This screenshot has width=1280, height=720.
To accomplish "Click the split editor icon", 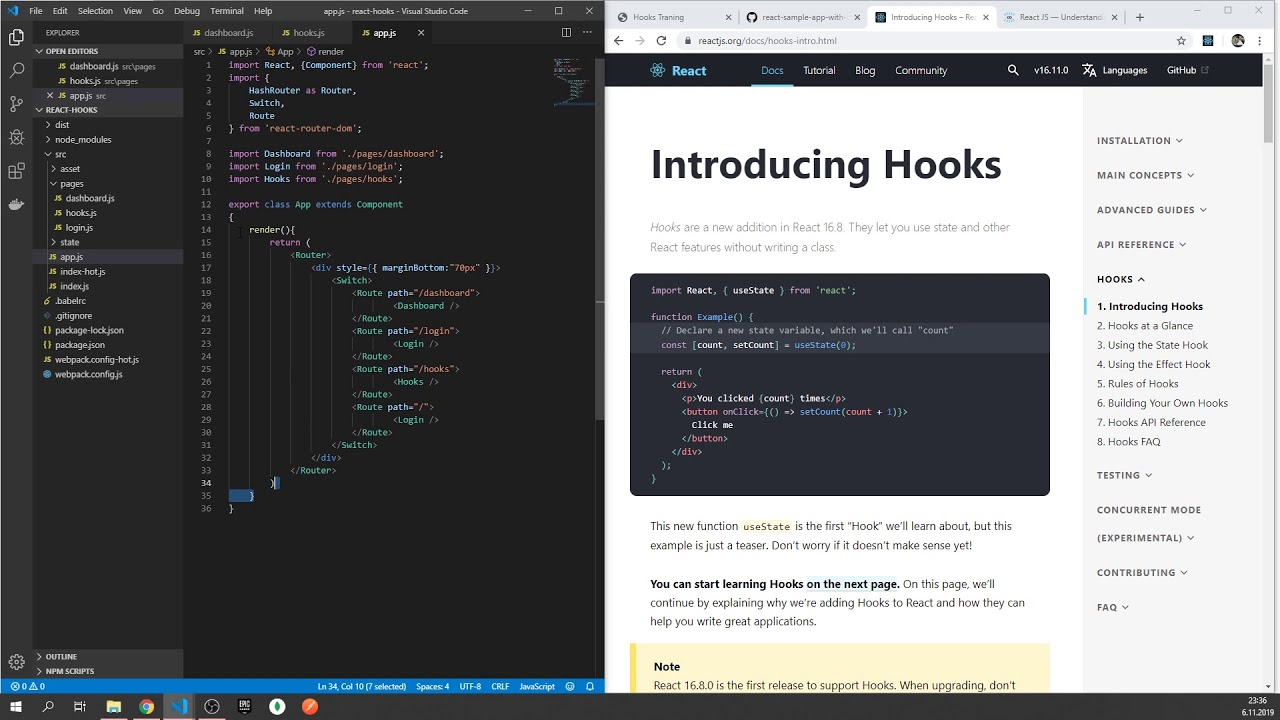I will (x=566, y=33).
